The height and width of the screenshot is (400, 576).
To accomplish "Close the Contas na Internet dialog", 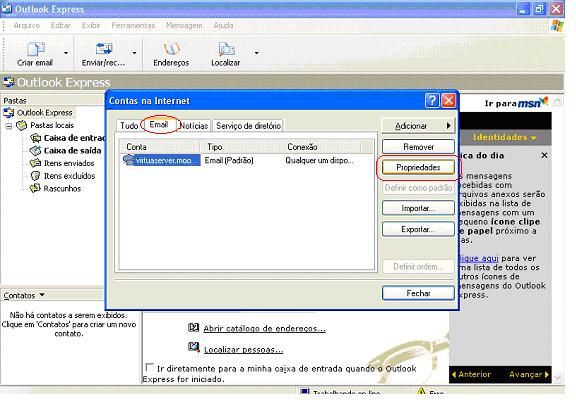I will 449,100.
